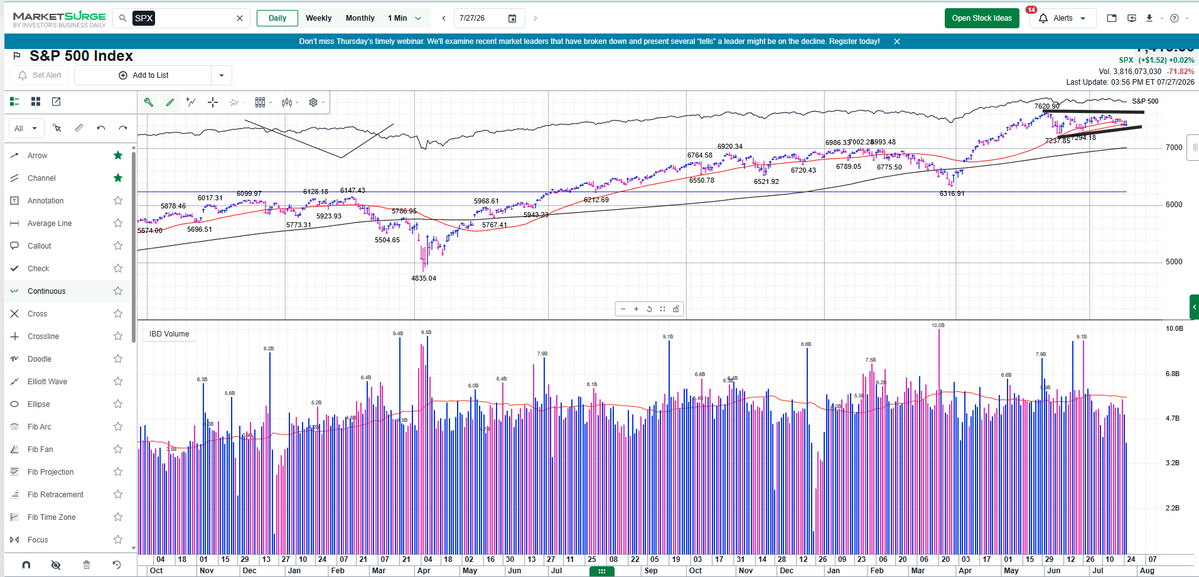Click the green pencil drawing mode icon
1199x577 pixels.
[x=170, y=102]
